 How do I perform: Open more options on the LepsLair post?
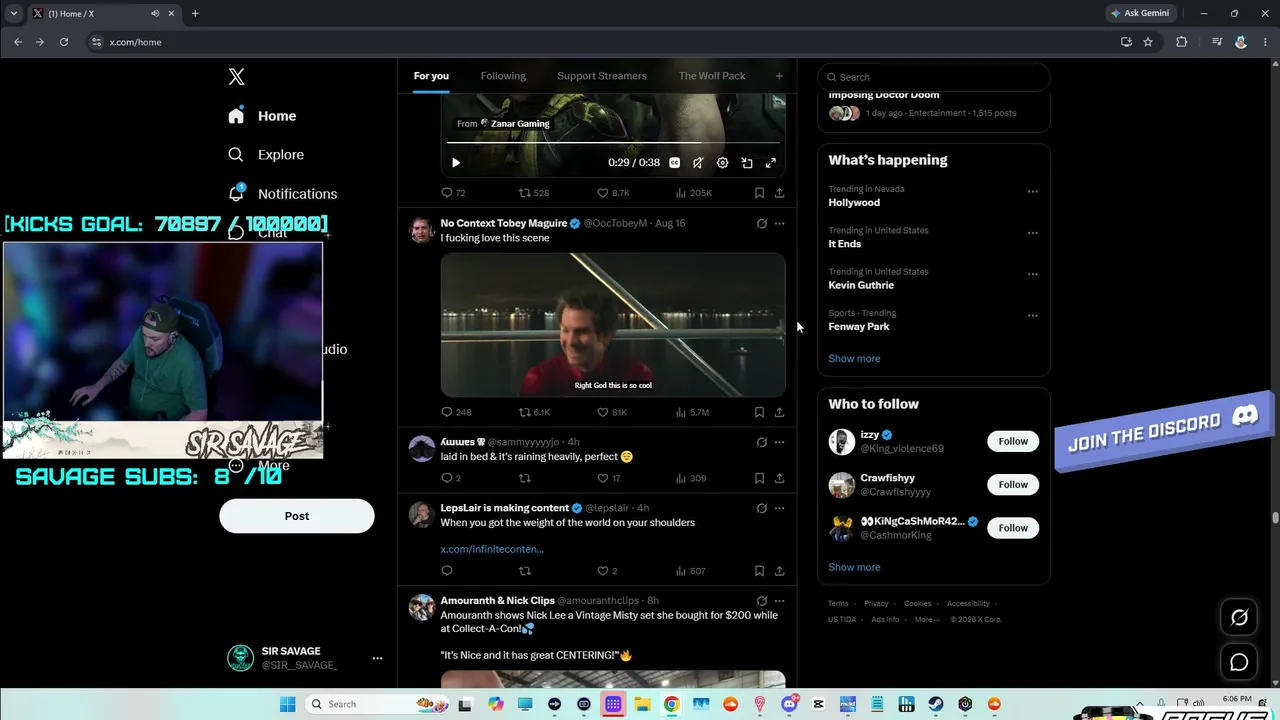click(779, 508)
